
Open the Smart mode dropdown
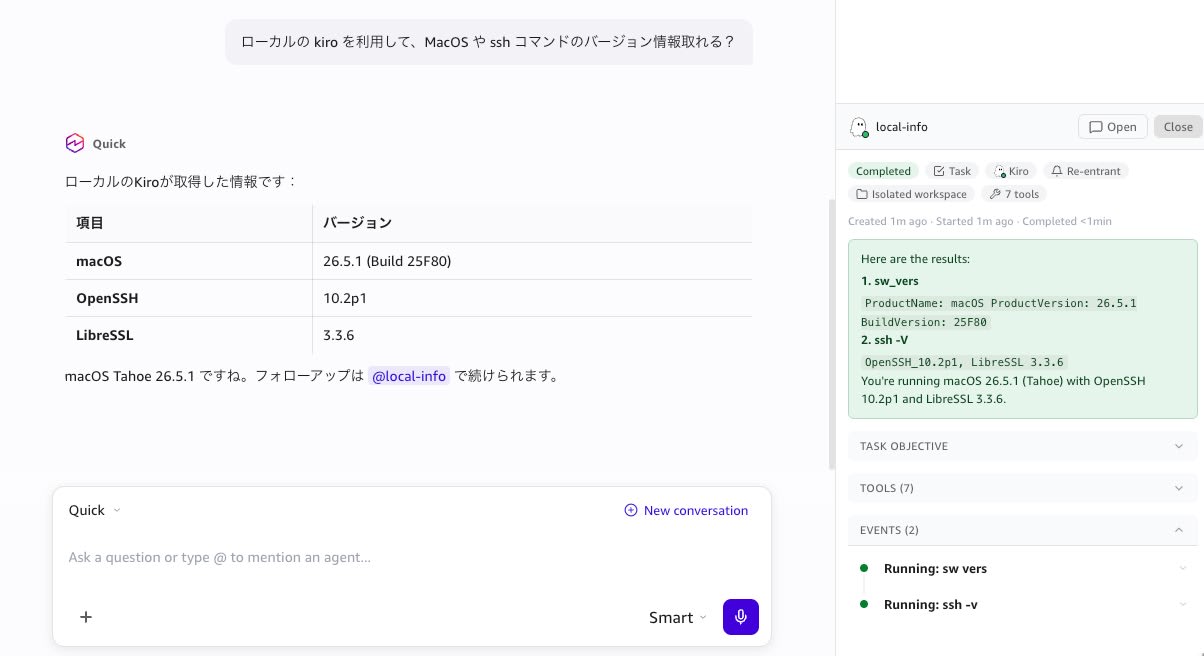[677, 617]
